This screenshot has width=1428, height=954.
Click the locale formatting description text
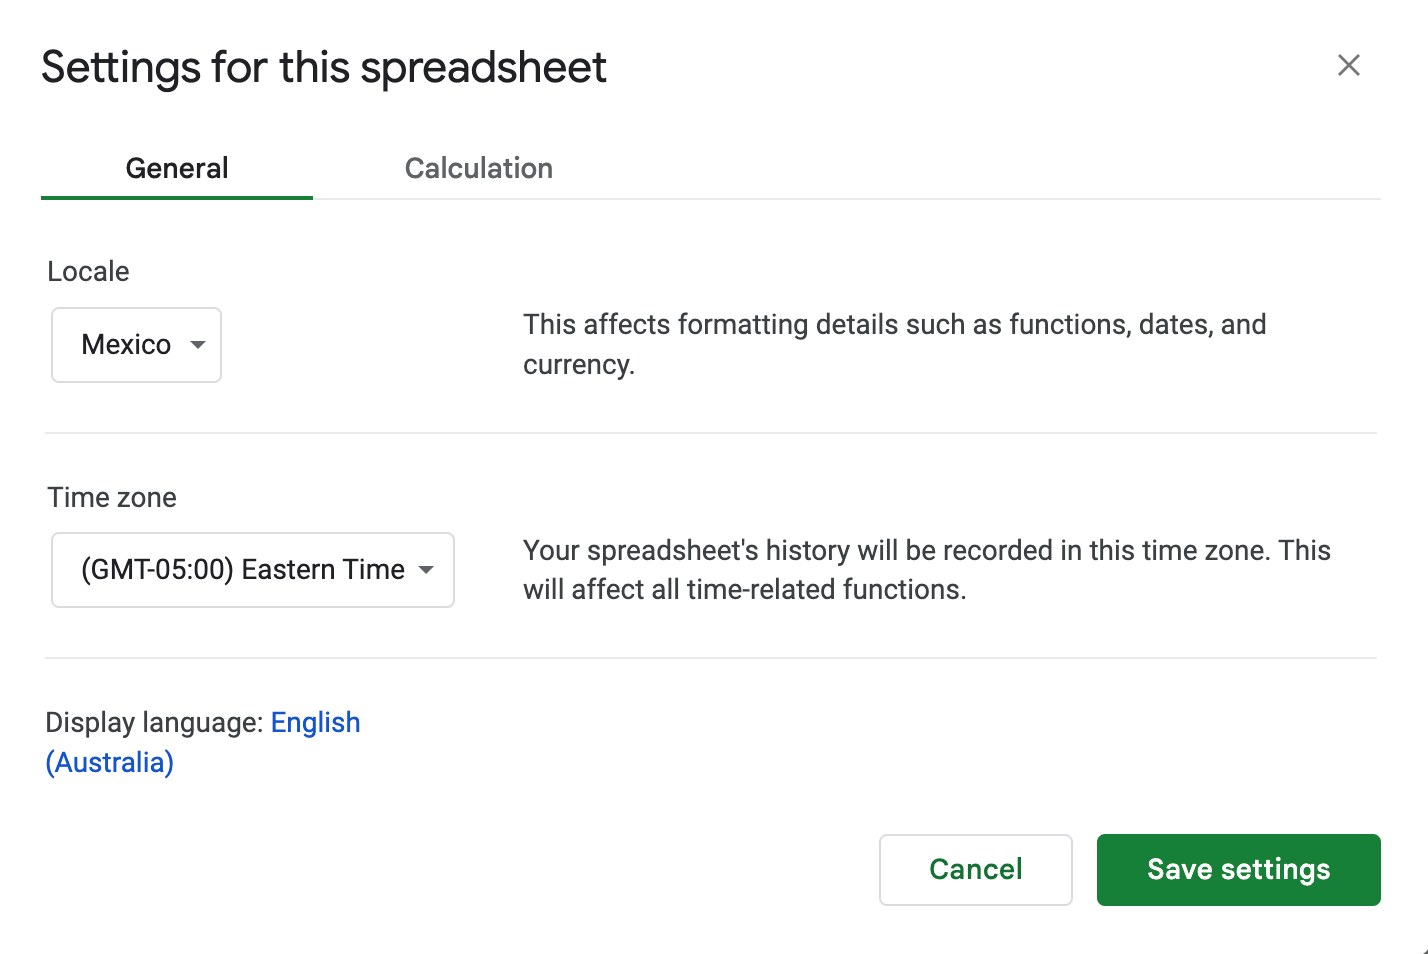894,344
